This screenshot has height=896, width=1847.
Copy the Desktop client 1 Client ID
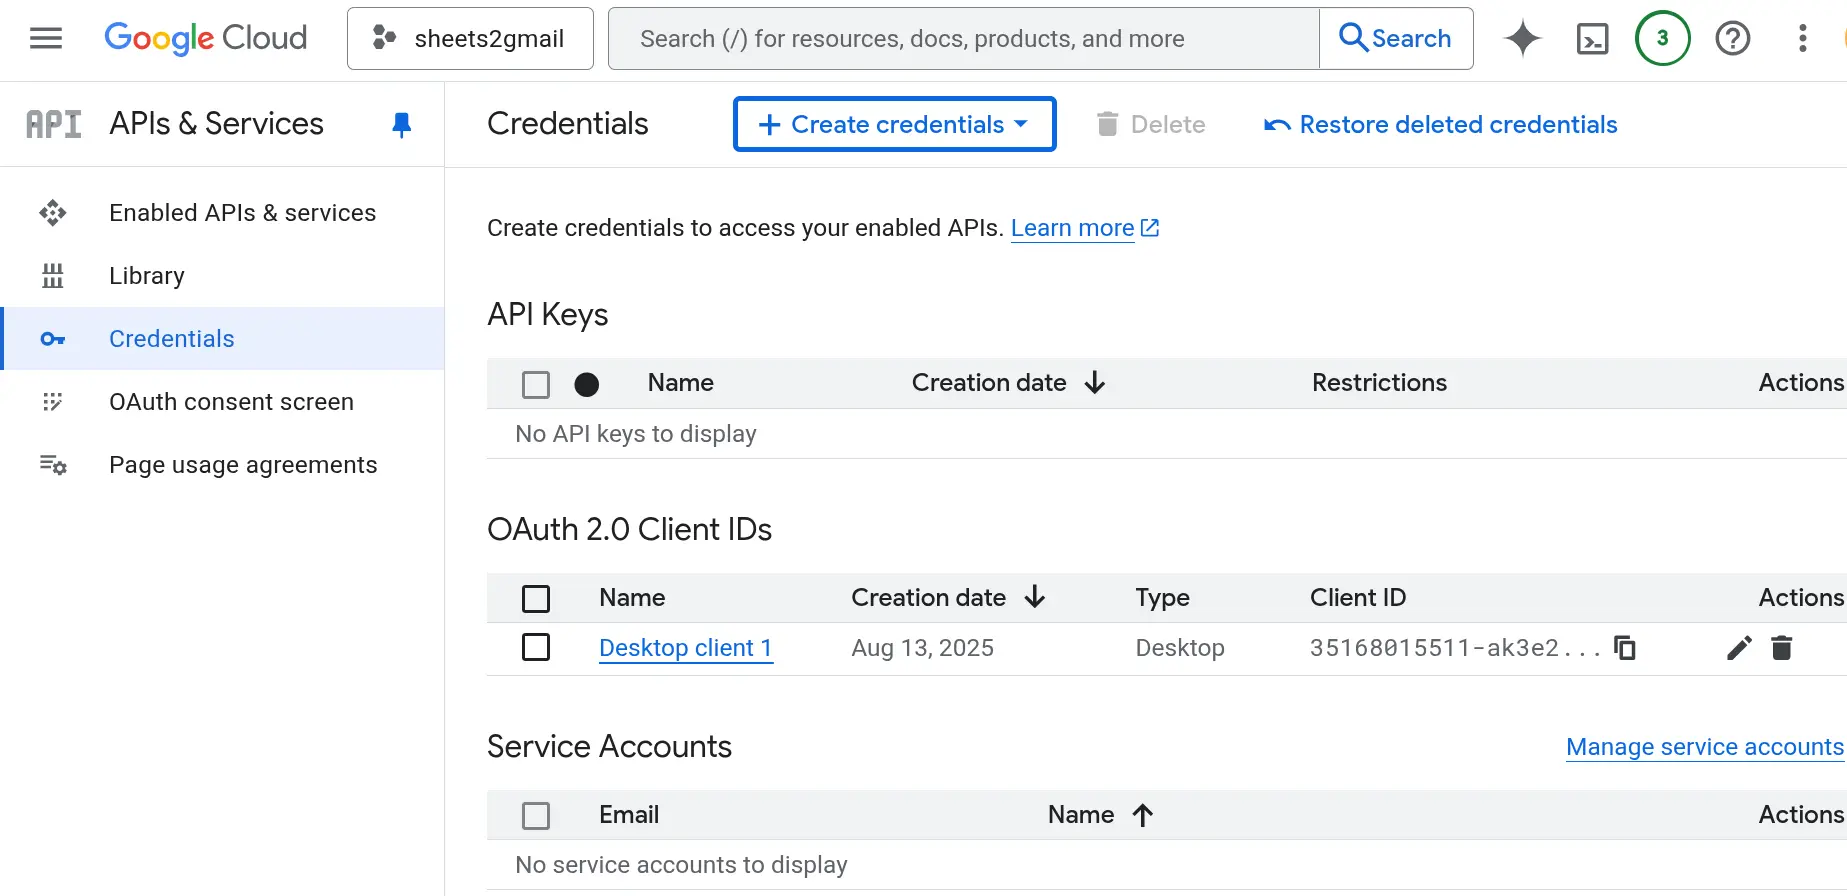[1625, 648]
